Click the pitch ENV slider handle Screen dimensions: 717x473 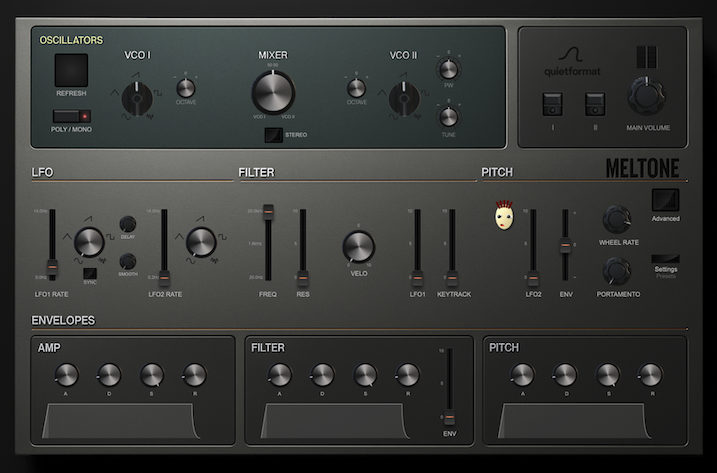(x=565, y=245)
